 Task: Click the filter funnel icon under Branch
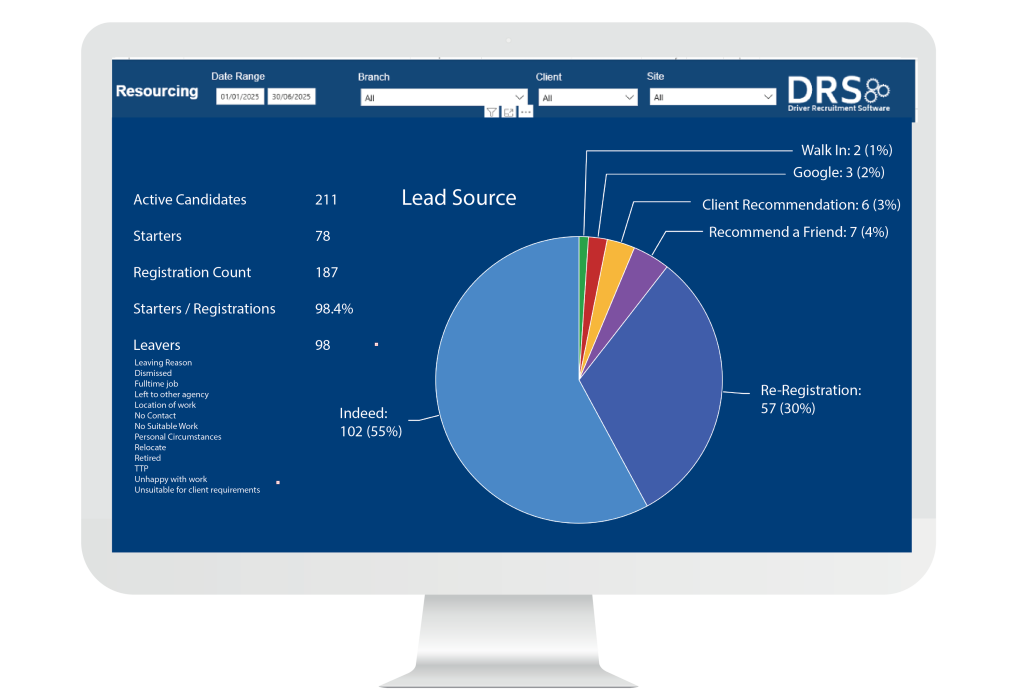492,112
